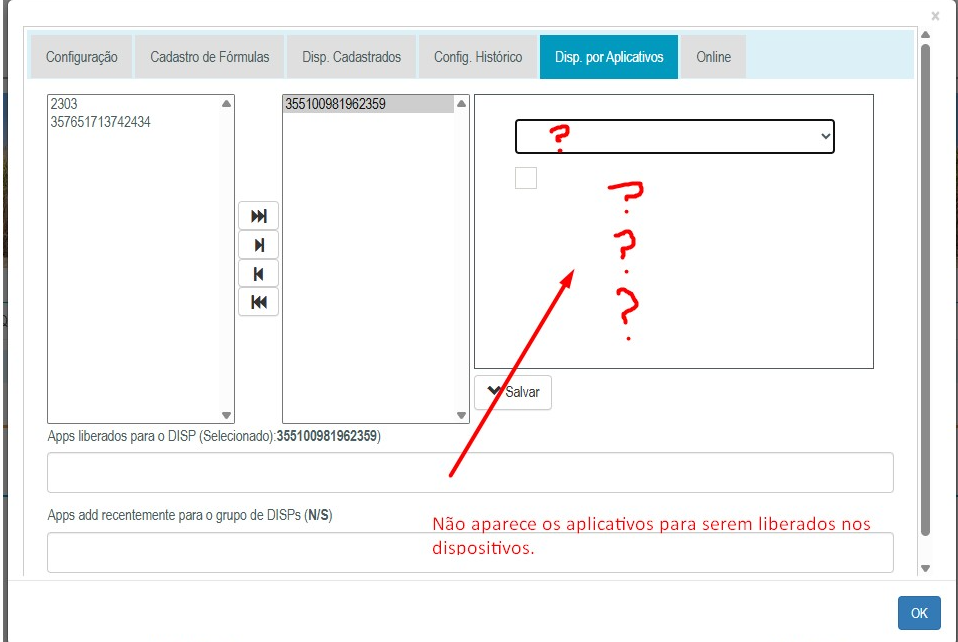Screen dimensions: 958x642
Task: Click the Apps add recentemente field
Action: [470, 552]
